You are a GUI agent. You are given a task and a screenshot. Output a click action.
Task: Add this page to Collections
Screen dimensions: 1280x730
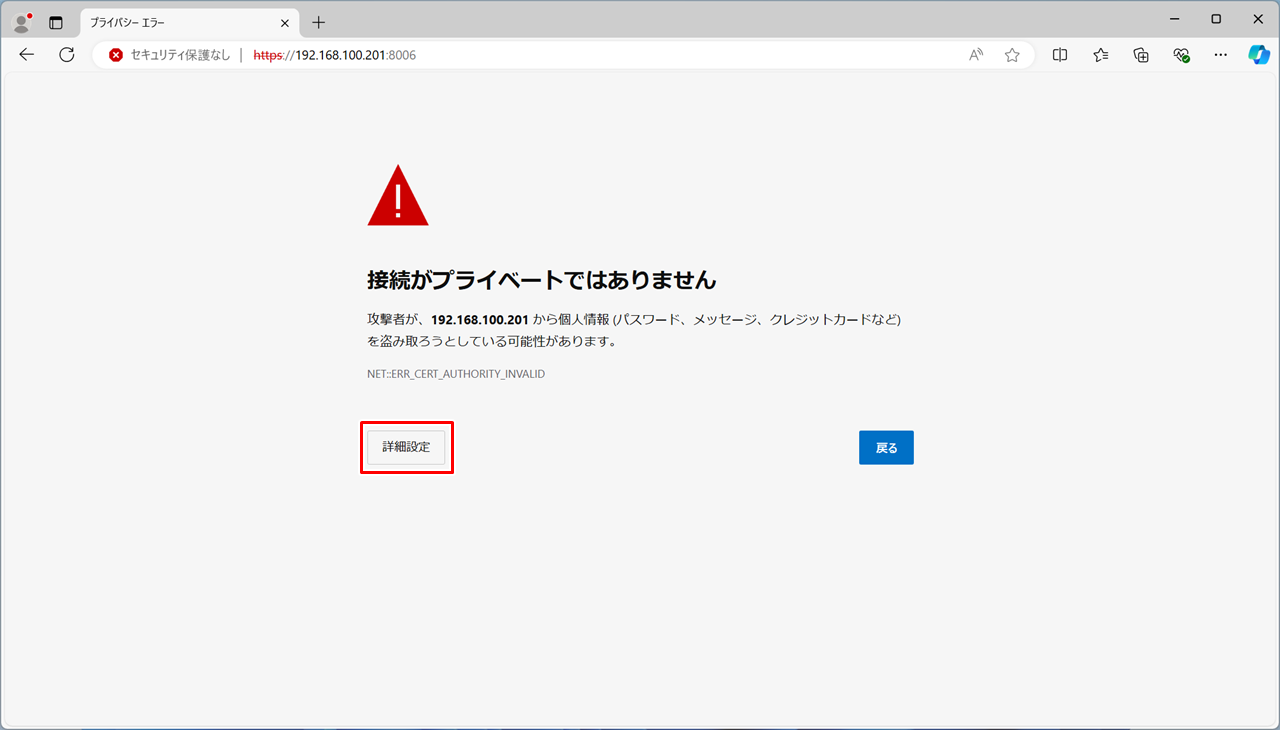click(x=1140, y=55)
